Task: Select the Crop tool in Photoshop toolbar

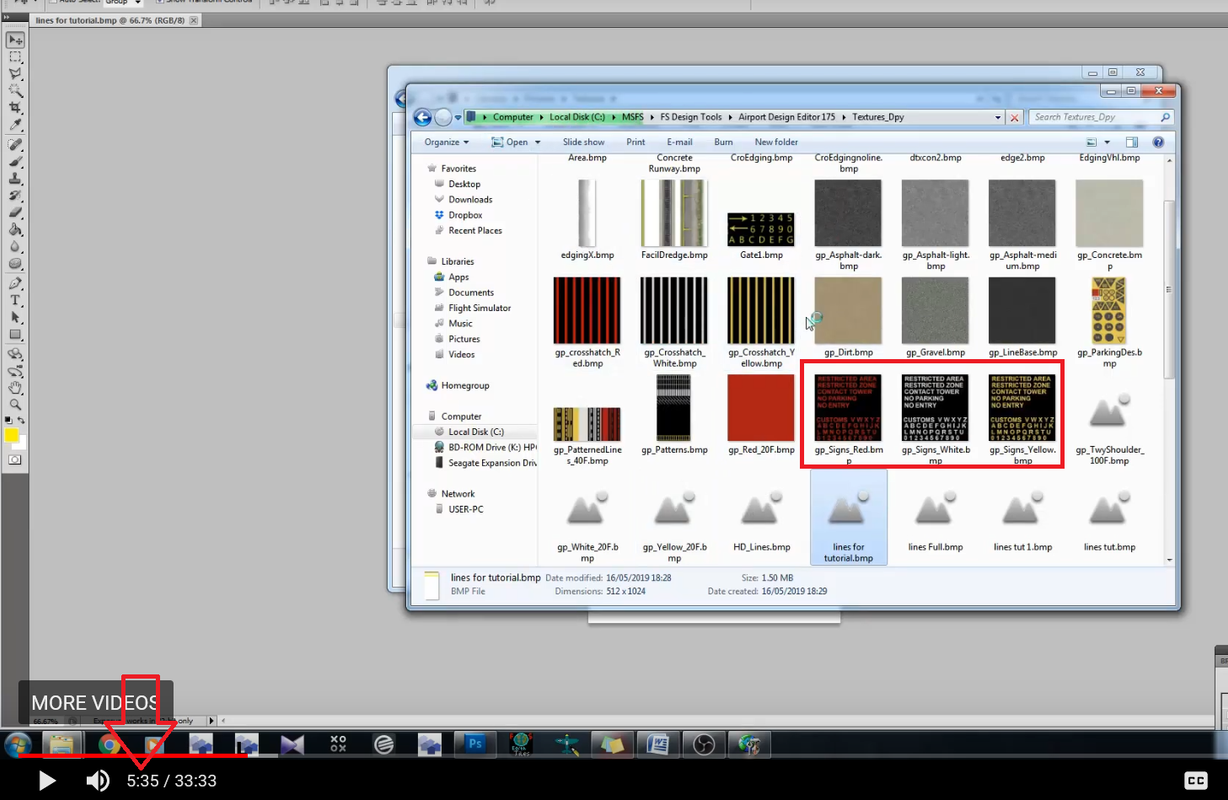Action: tap(15, 108)
